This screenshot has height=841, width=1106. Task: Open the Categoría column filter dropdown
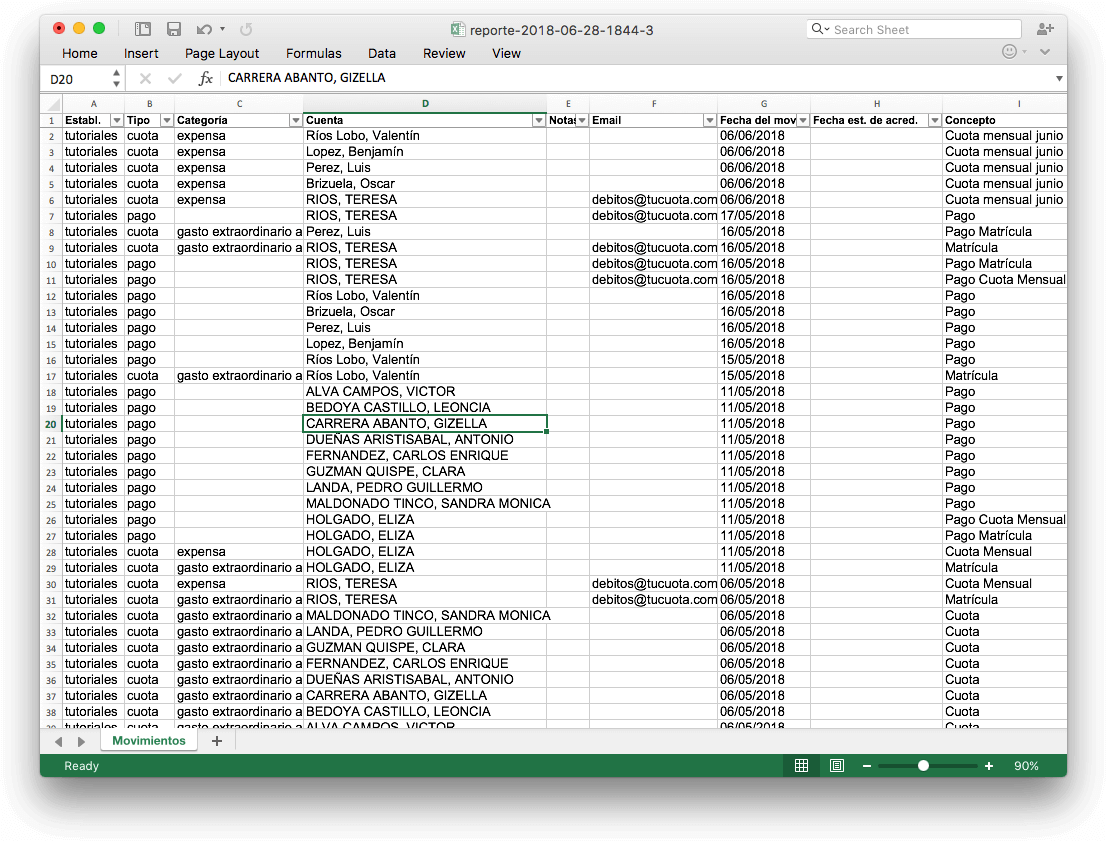point(296,121)
